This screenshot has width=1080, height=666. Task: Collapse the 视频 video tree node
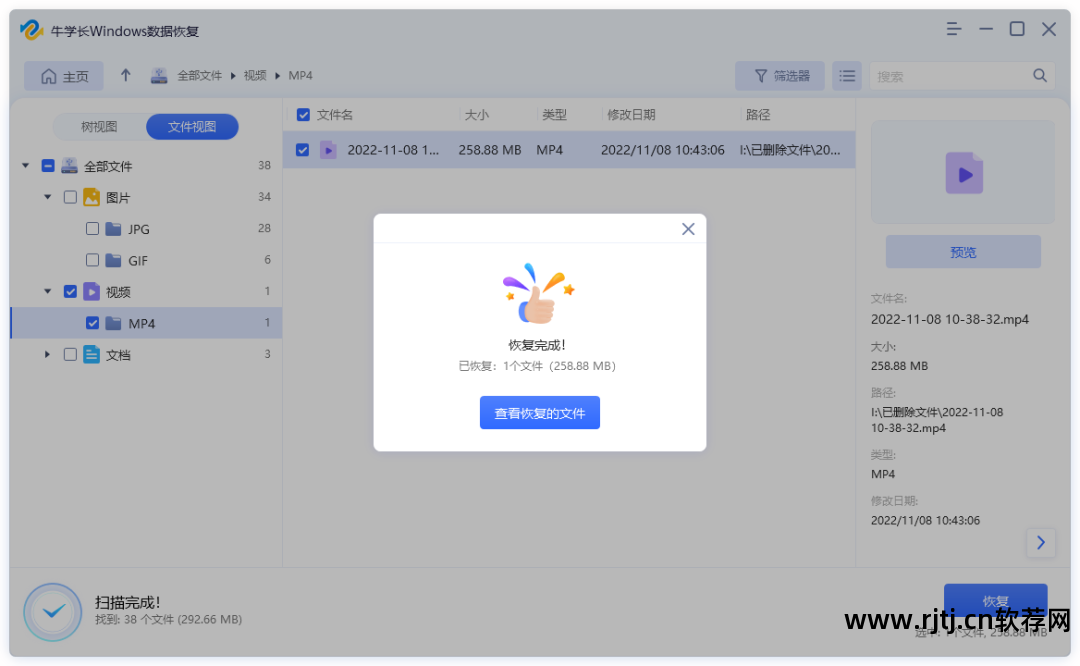(x=47, y=292)
